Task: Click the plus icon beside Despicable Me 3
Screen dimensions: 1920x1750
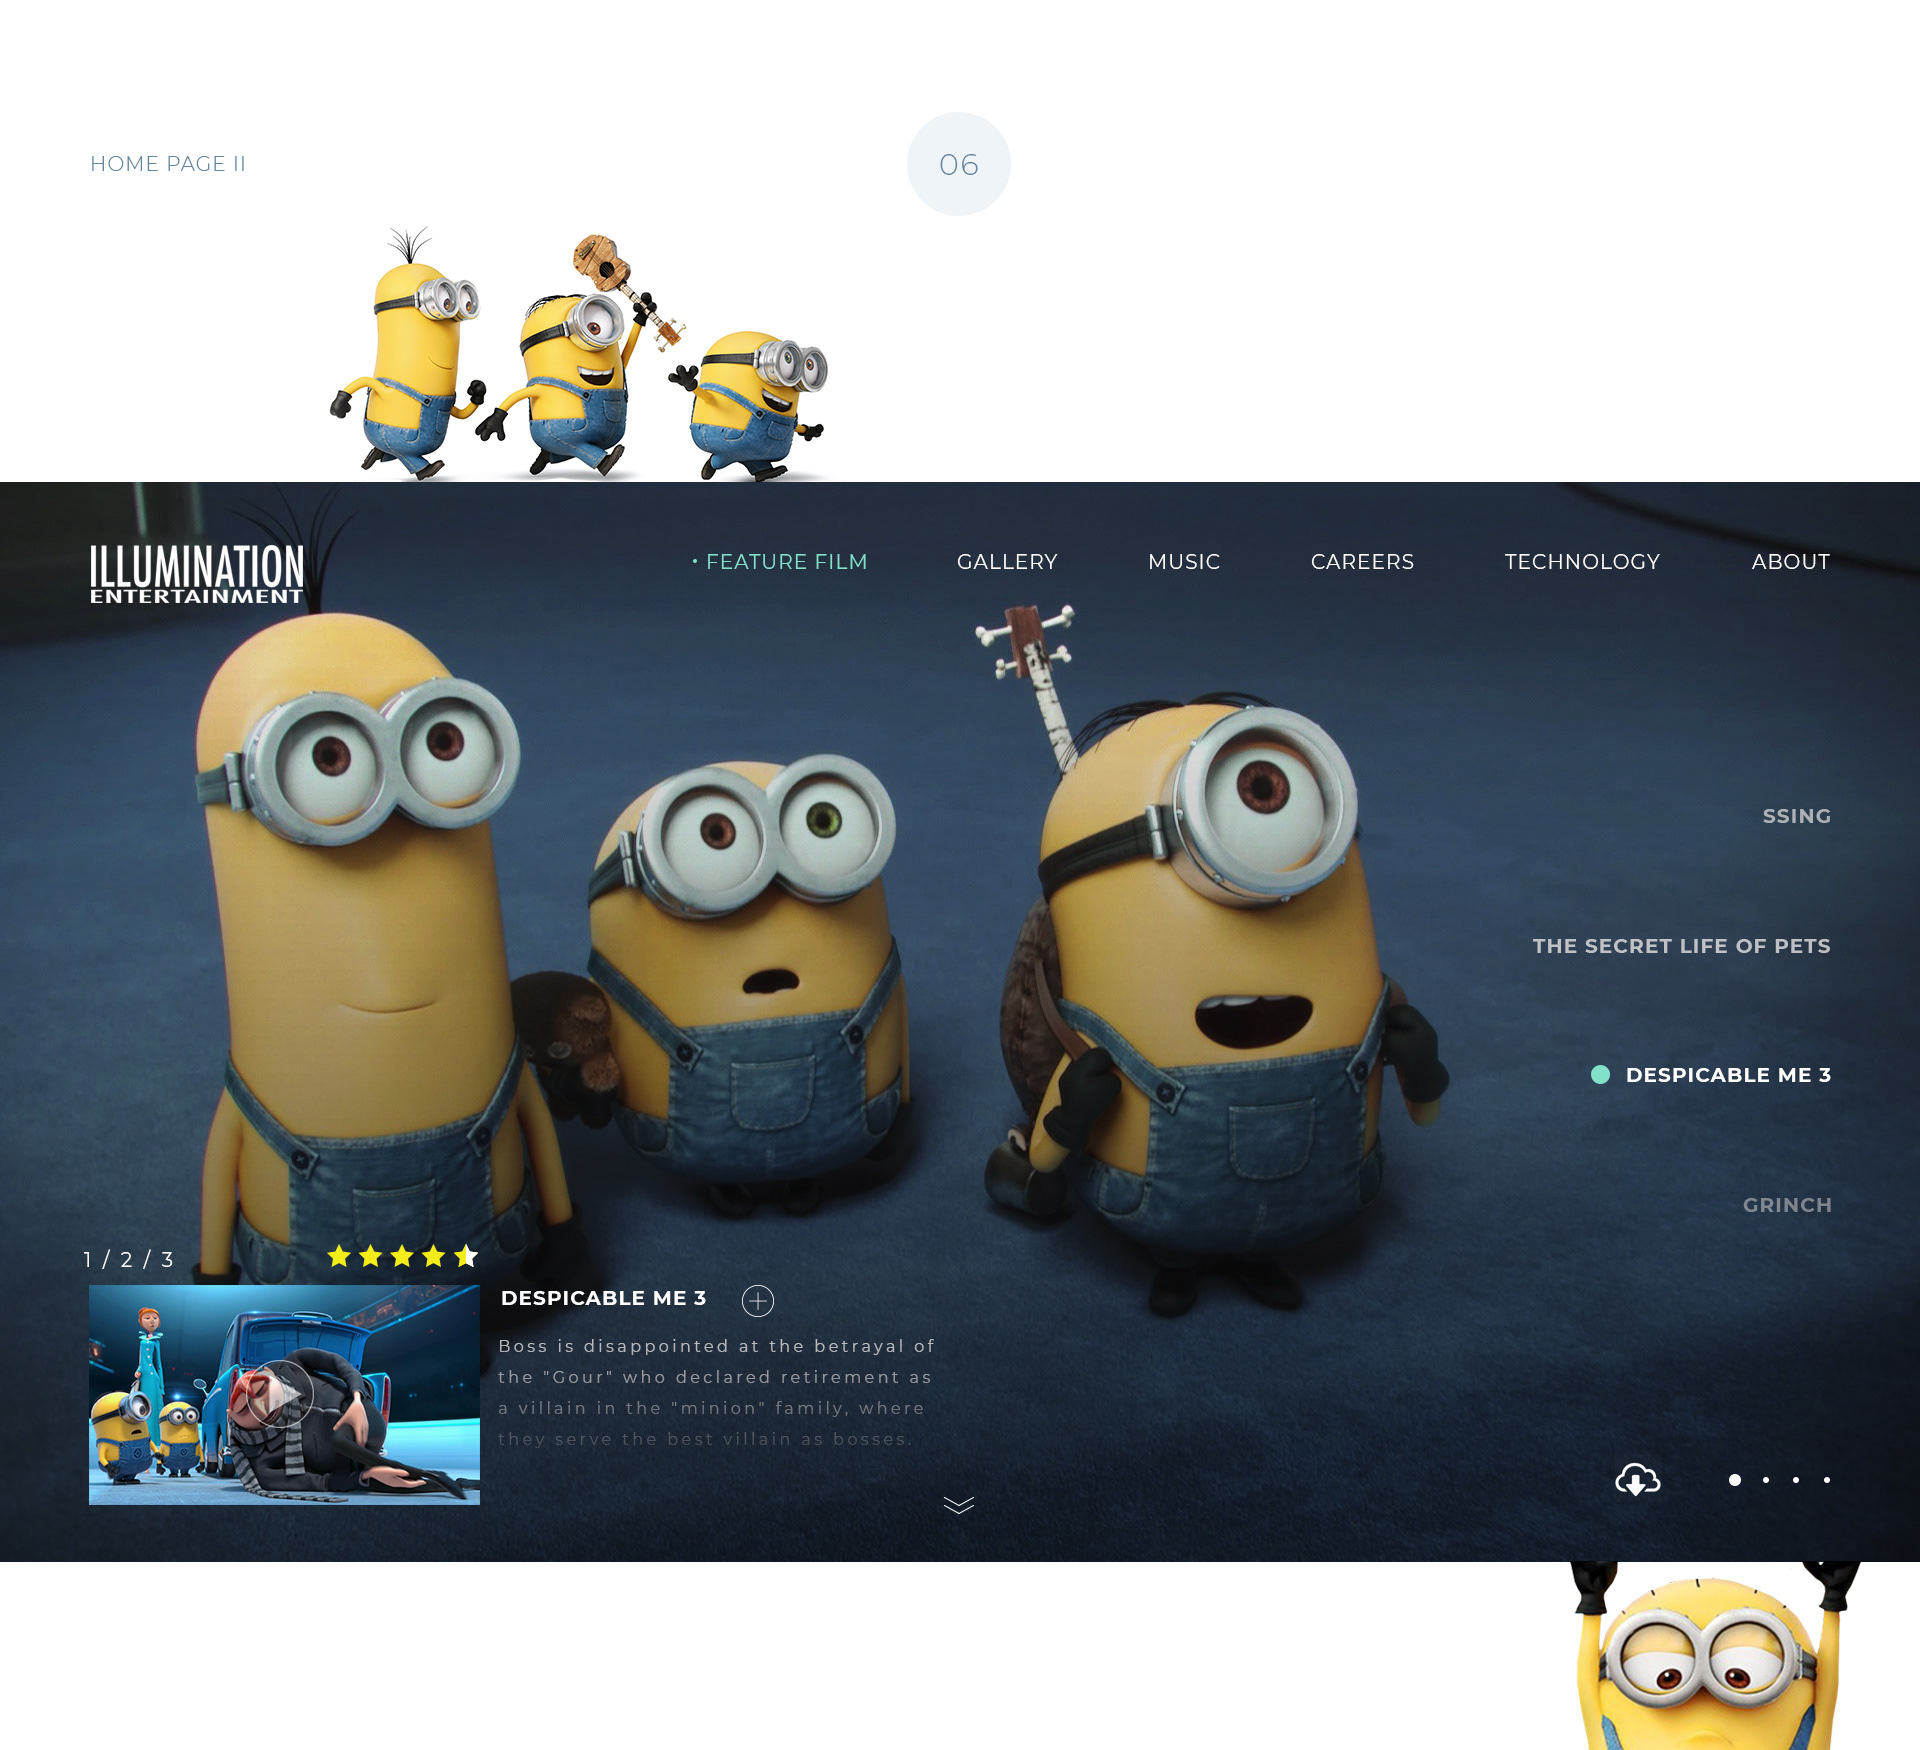Action: pos(758,1300)
